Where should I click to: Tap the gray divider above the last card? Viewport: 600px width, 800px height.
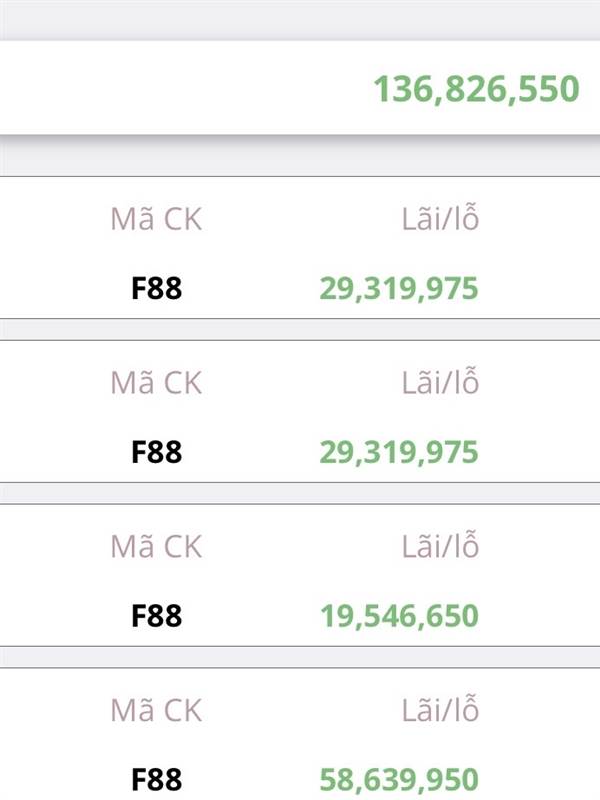coord(300,657)
